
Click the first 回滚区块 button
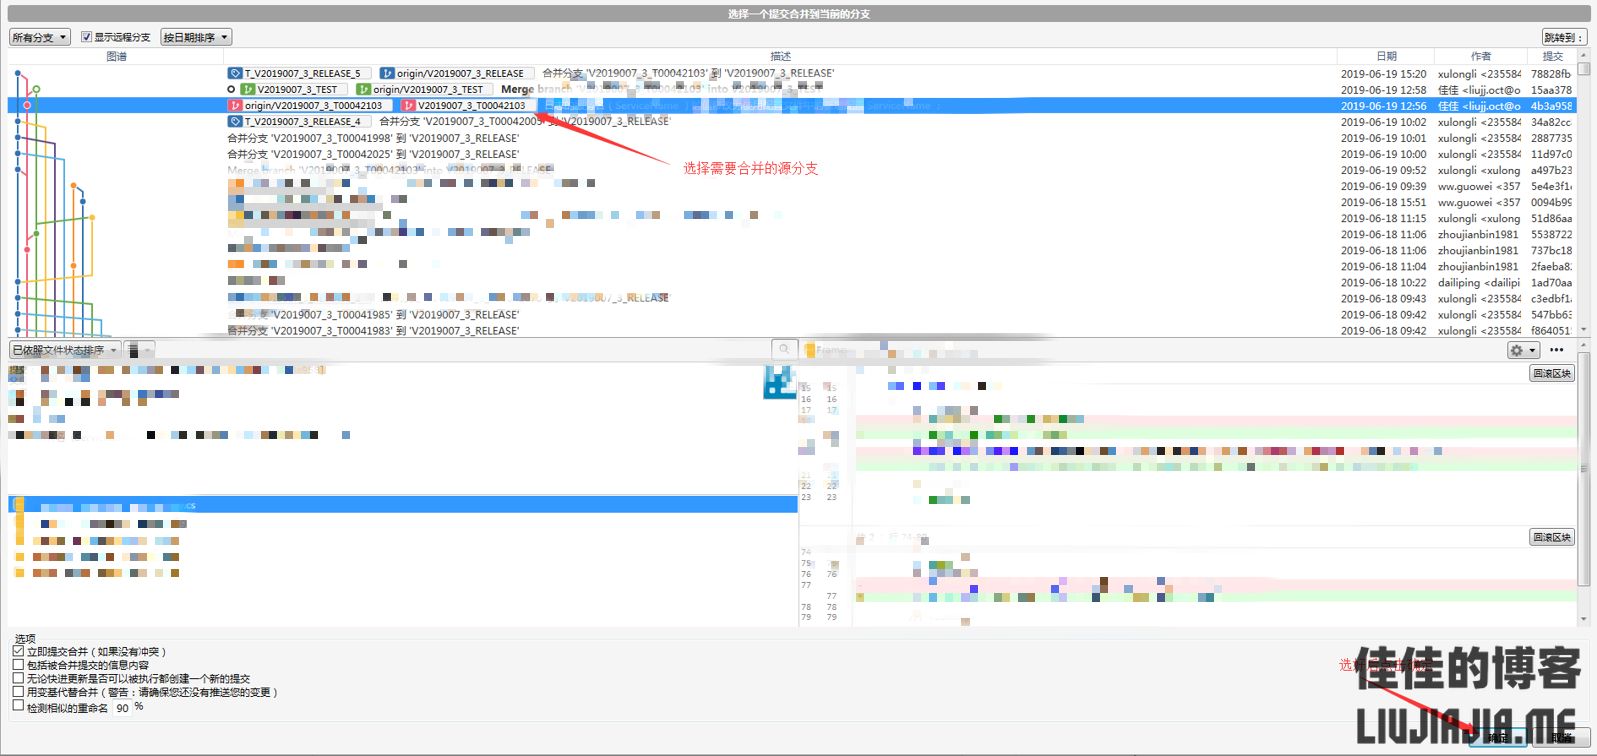1552,373
